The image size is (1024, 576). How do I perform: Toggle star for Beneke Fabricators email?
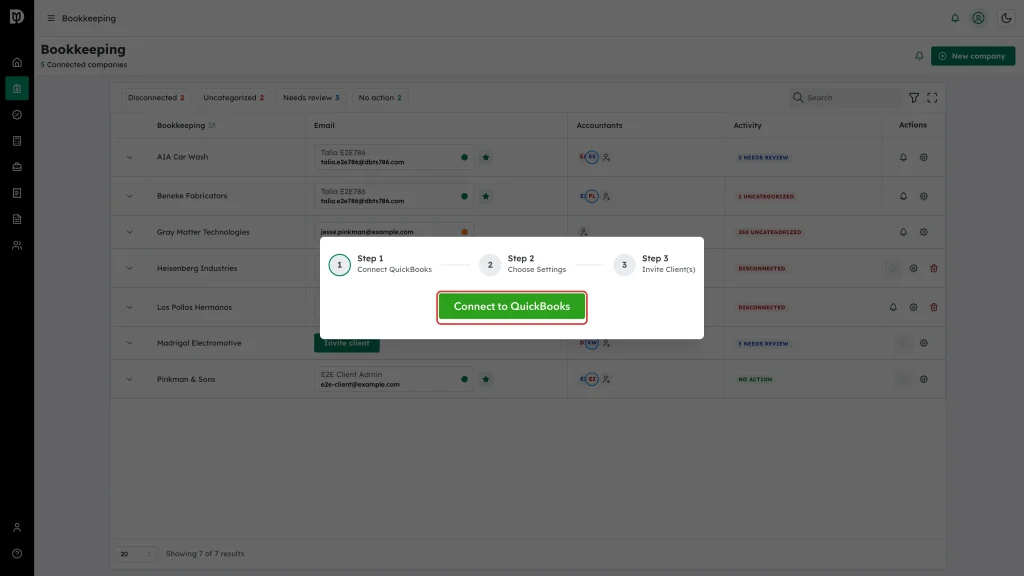(485, 196)
